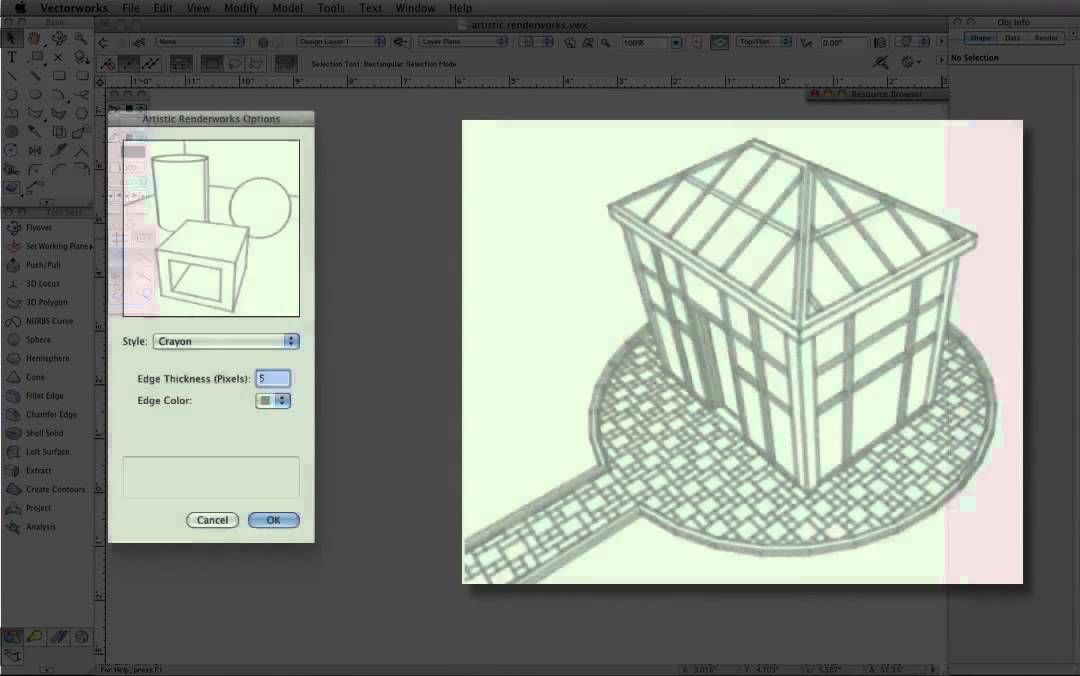Select the 3D Polygon tool
The width and height of the screenshot is (1080, 676).
47,302
